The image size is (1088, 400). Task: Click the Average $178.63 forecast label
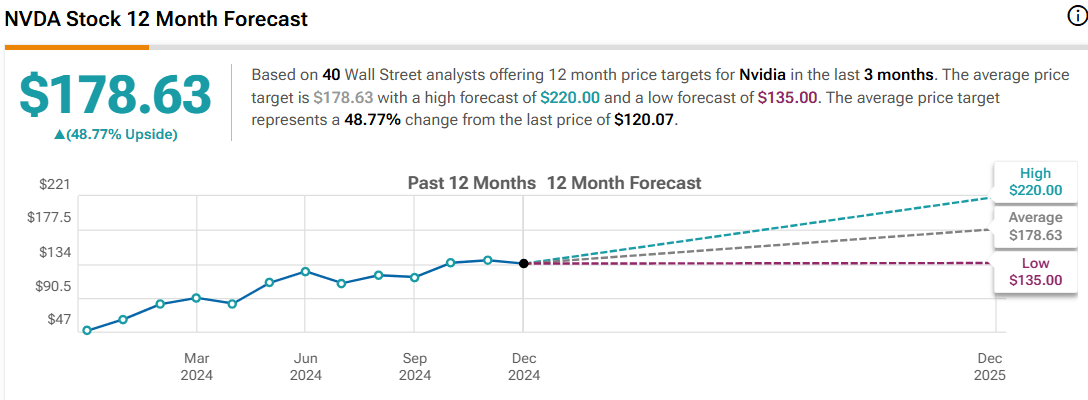coord(1035,227)
